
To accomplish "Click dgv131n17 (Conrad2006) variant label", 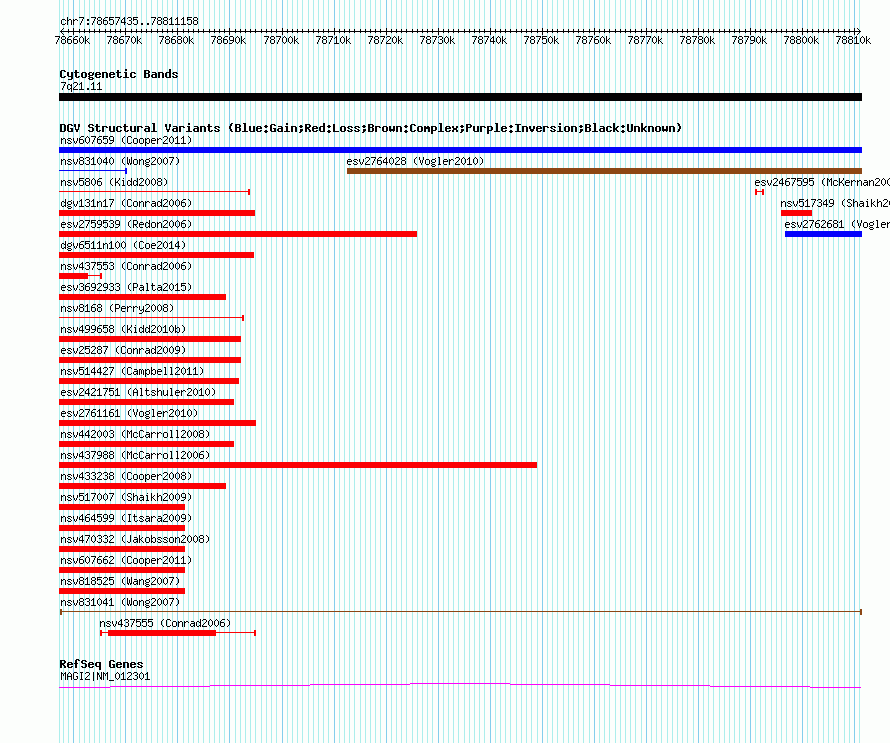I will coord(126,203).
